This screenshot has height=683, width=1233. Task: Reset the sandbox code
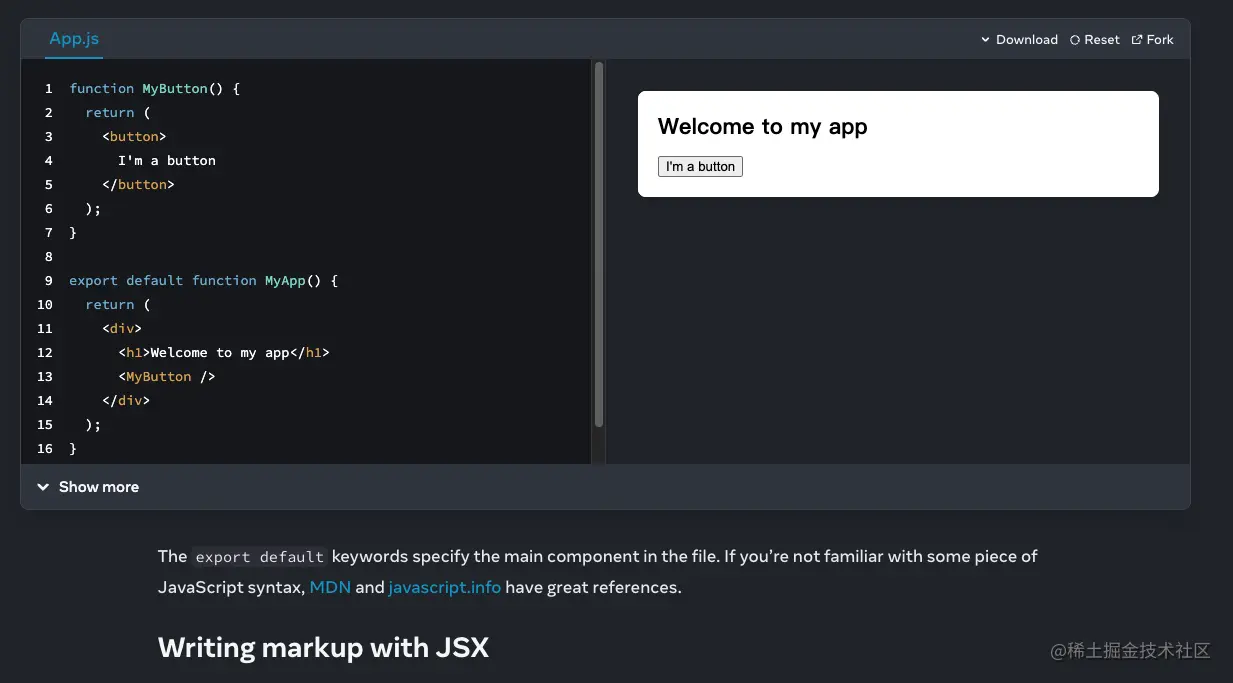pos(1094,40)
